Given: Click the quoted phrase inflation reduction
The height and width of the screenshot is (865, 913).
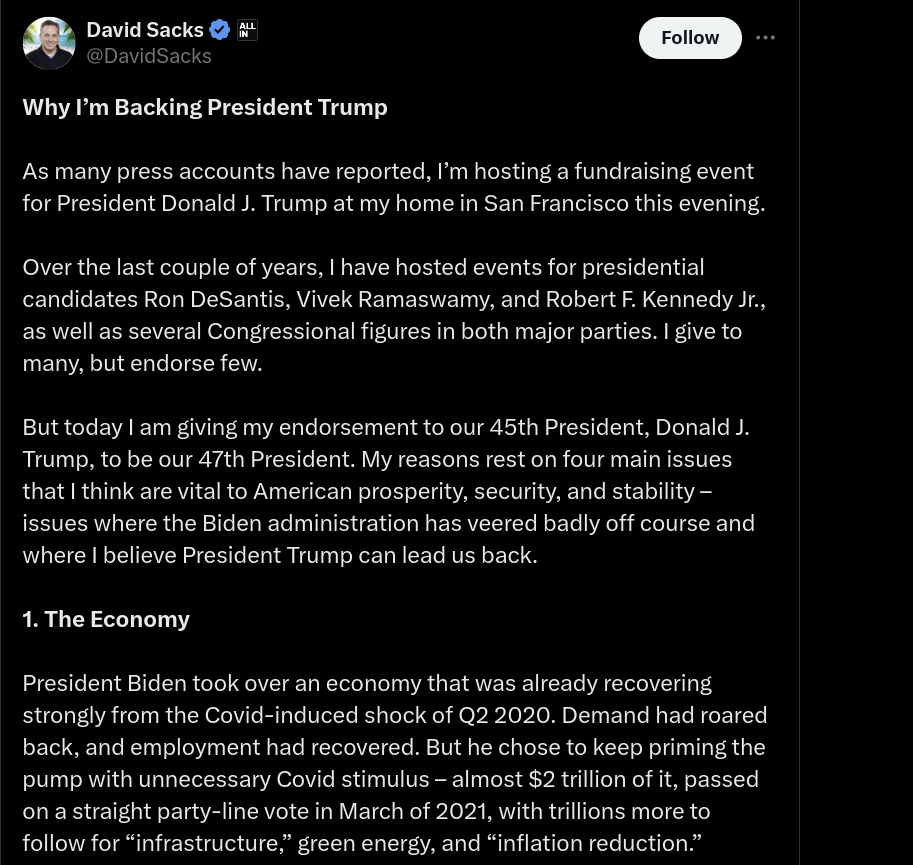Looking at the screenshot, I should (x=599, y=843).
